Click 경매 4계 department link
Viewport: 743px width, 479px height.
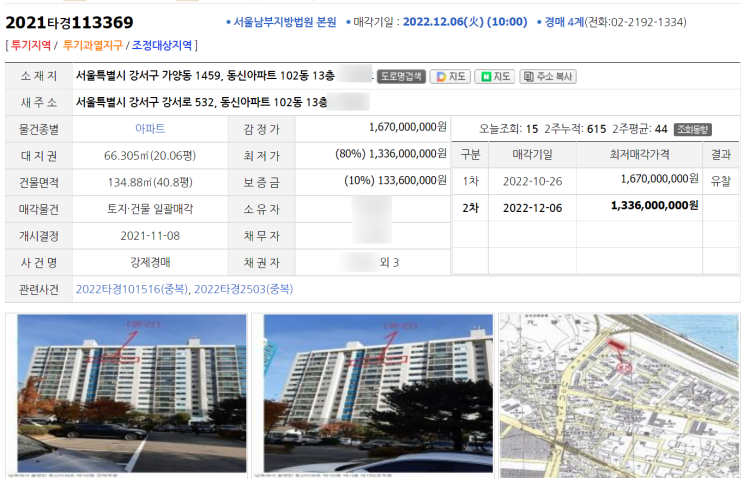point(564,22)
